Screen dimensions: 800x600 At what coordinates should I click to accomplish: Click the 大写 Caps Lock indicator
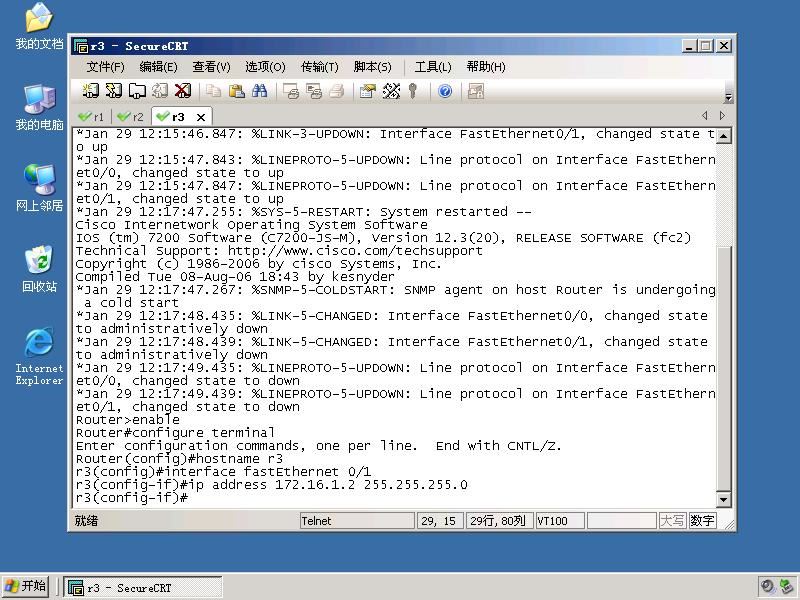coord(672,521)
